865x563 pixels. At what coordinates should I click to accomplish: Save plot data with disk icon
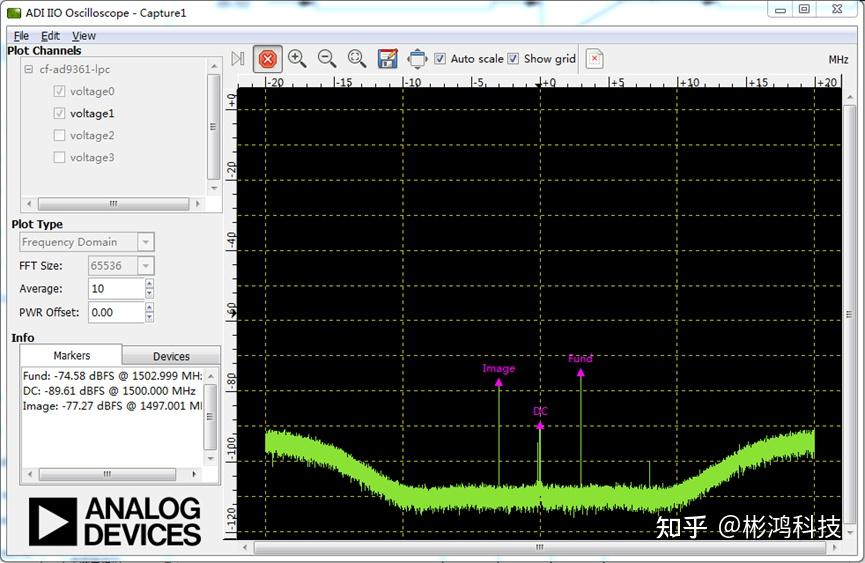[387, 58]
